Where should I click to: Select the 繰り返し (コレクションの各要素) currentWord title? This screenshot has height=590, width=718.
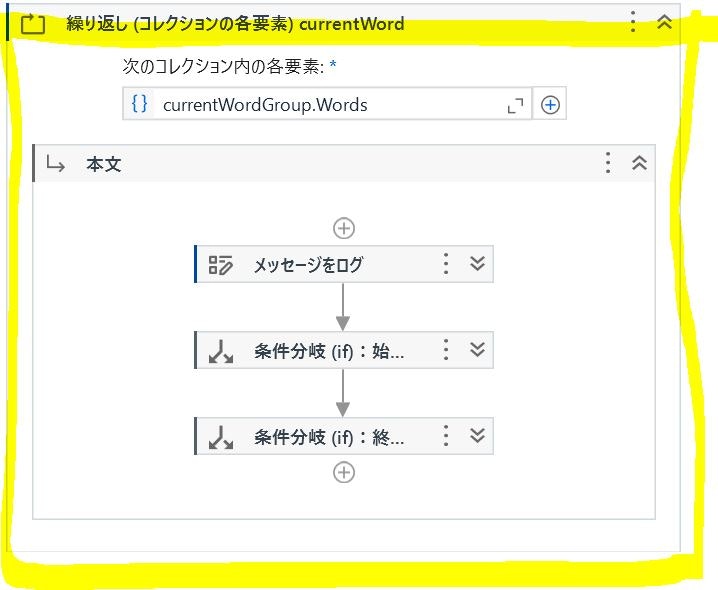coord(235,23)
